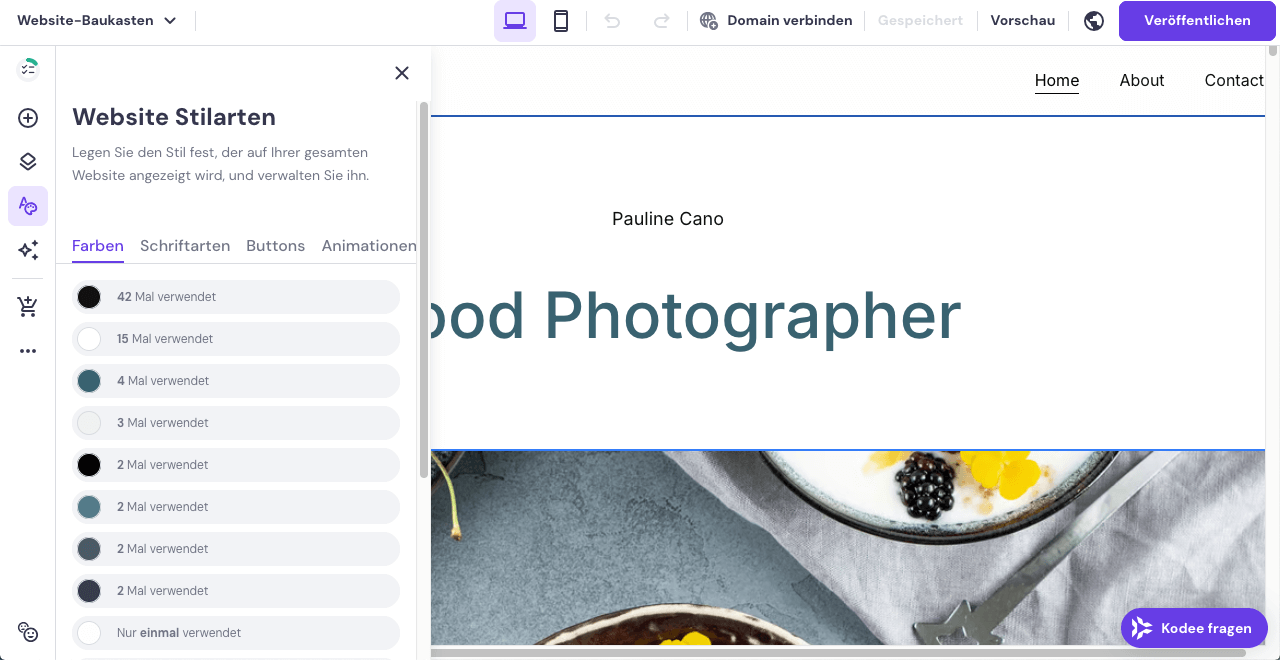
Task: Select the Farben tab
Action: 98,246
